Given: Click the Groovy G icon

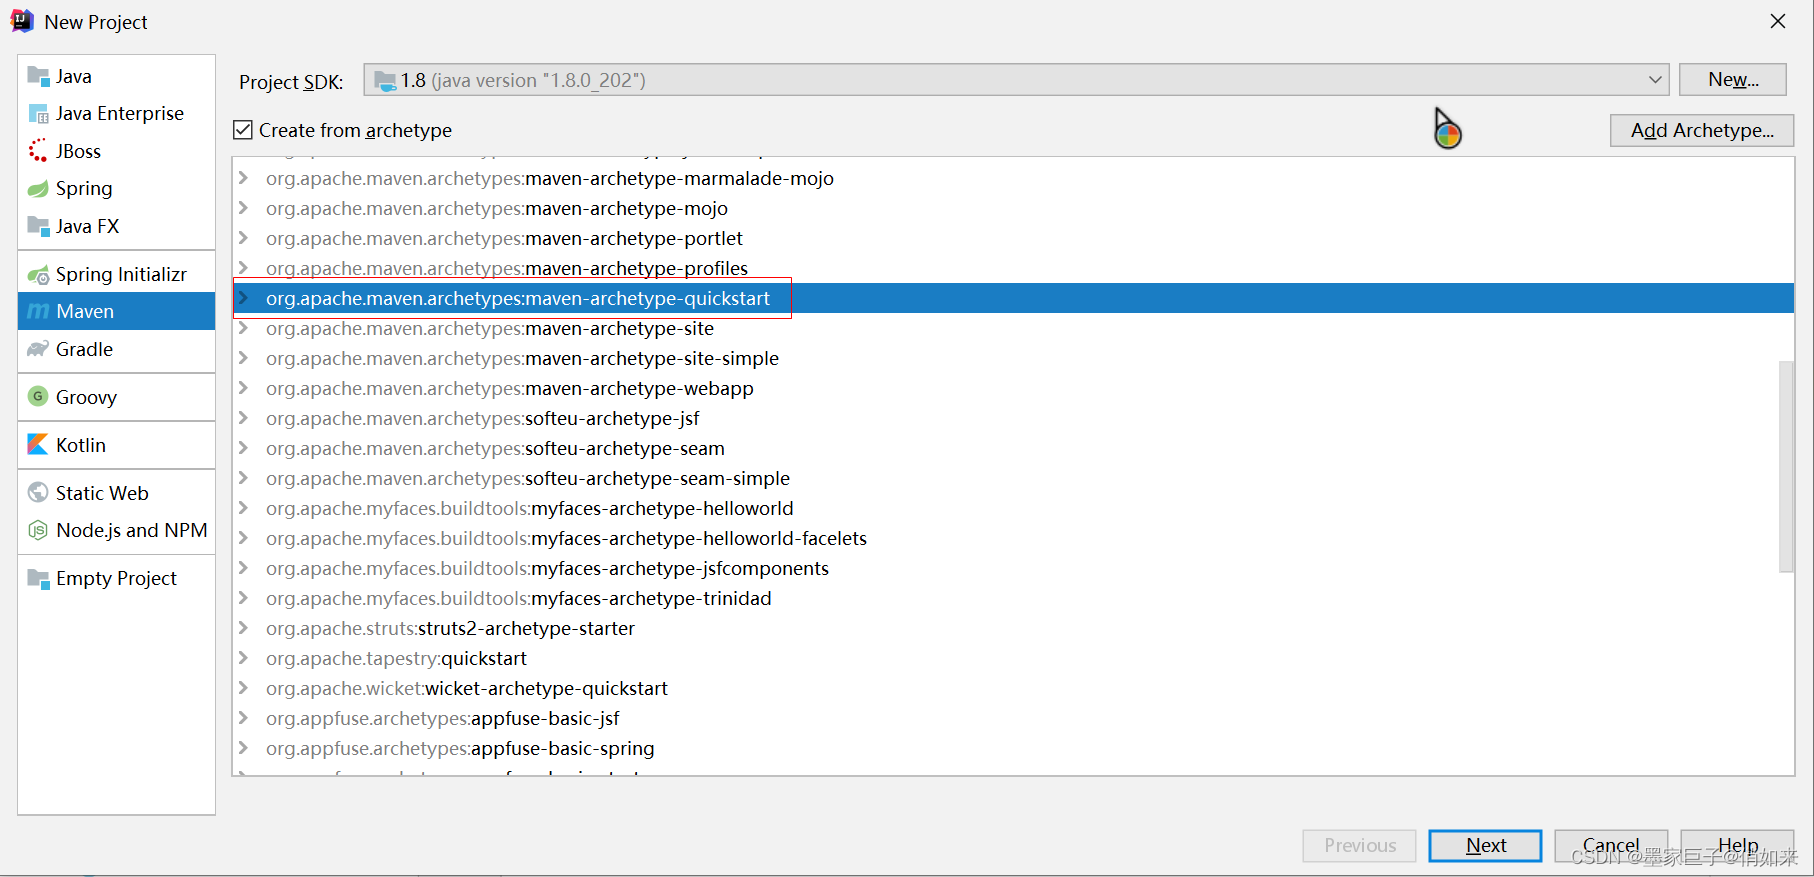Looking at the screenshot, I should pos(38,397).
